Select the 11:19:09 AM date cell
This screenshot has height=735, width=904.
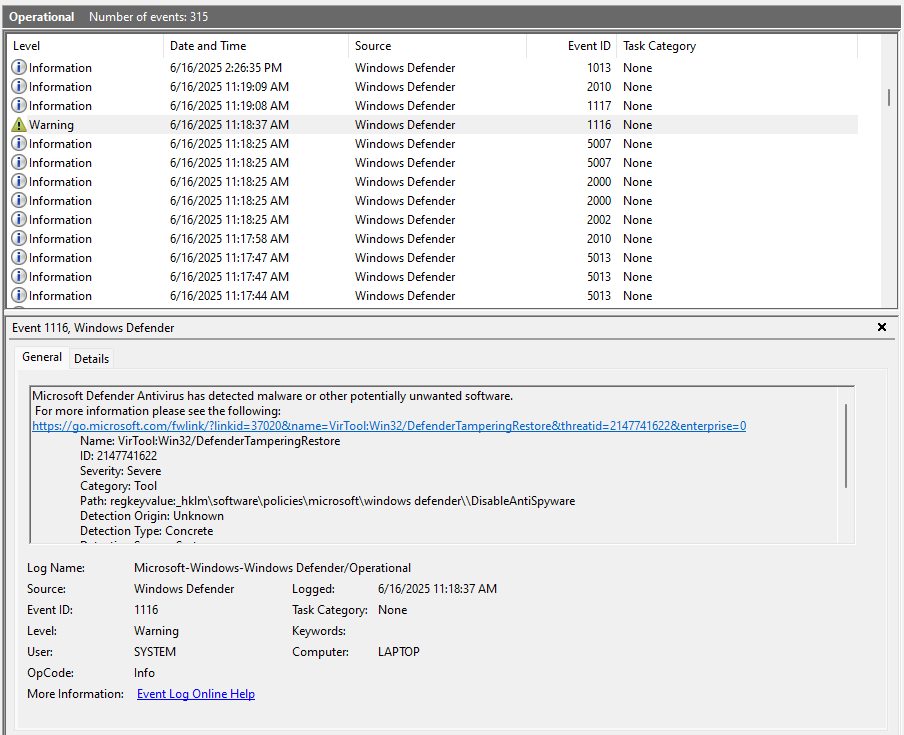(x=229, y=86)
